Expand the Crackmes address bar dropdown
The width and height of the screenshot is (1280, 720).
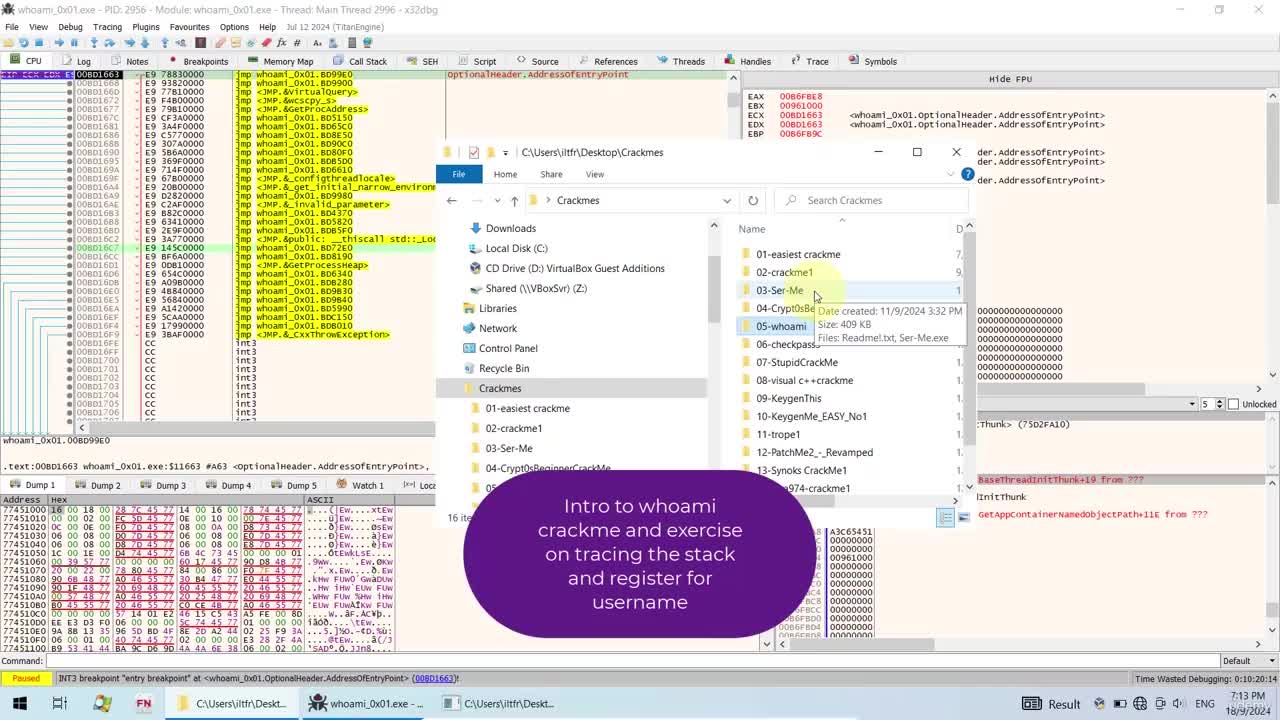click(x=727, y=200)
